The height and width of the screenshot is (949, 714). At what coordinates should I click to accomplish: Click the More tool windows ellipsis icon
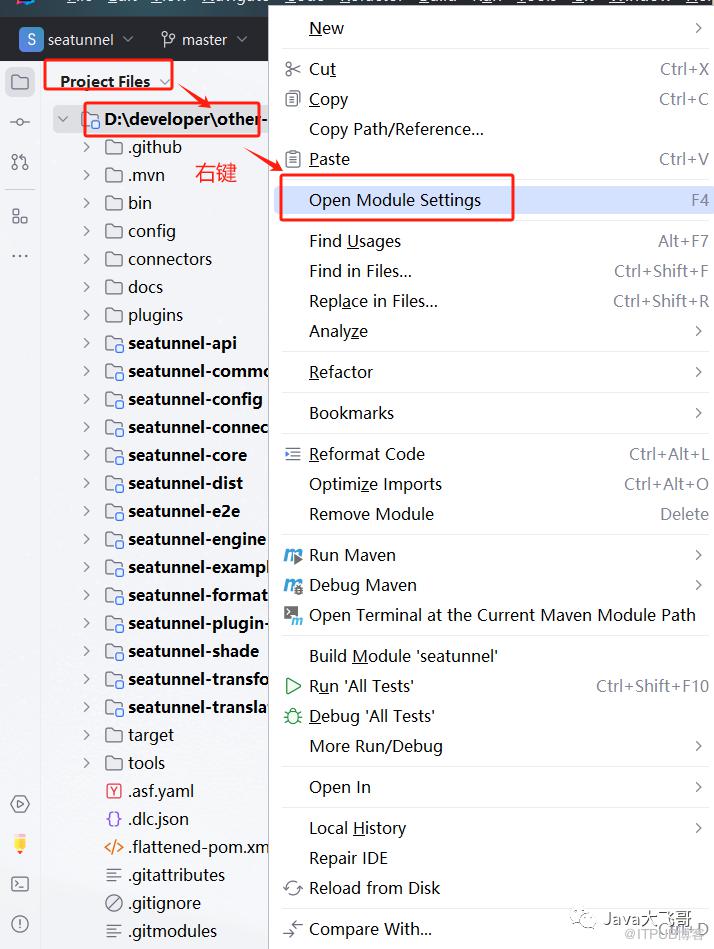point(20,256)
